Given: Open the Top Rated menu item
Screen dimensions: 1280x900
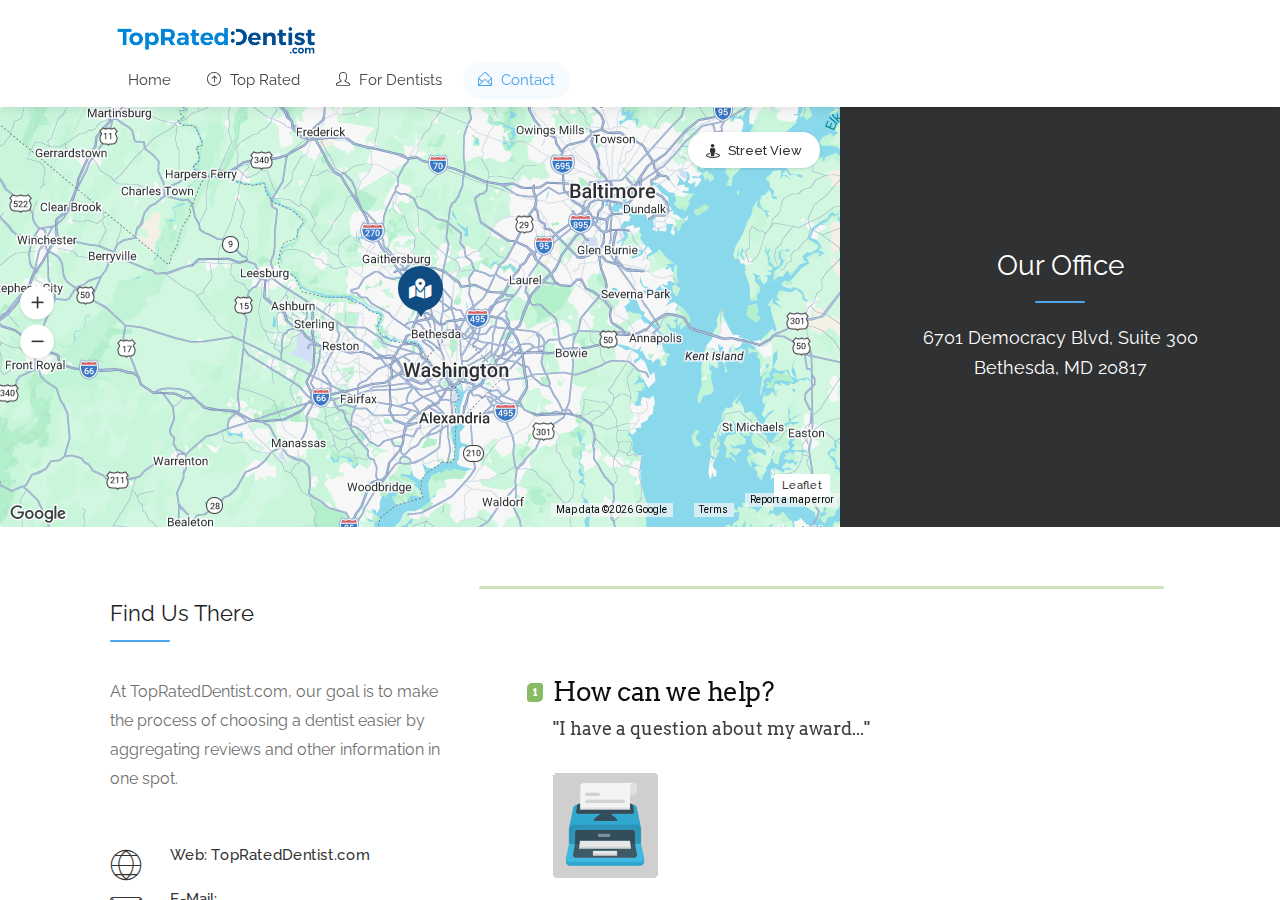Looking at the screenshot, I should pyautogui.click(x=253, y=80).
